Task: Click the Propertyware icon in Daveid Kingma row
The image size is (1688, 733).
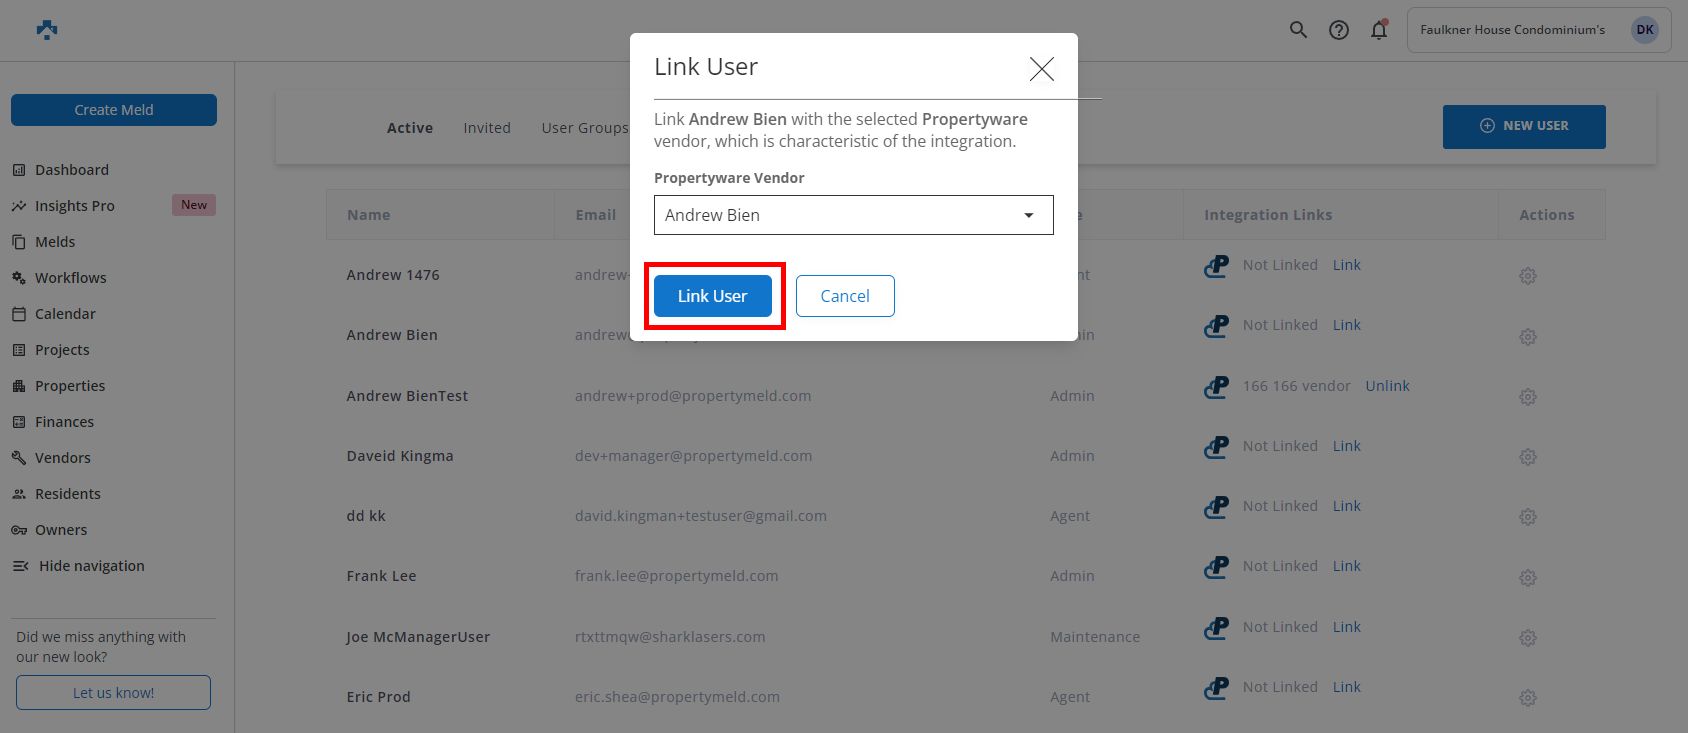Action: 1216,447
